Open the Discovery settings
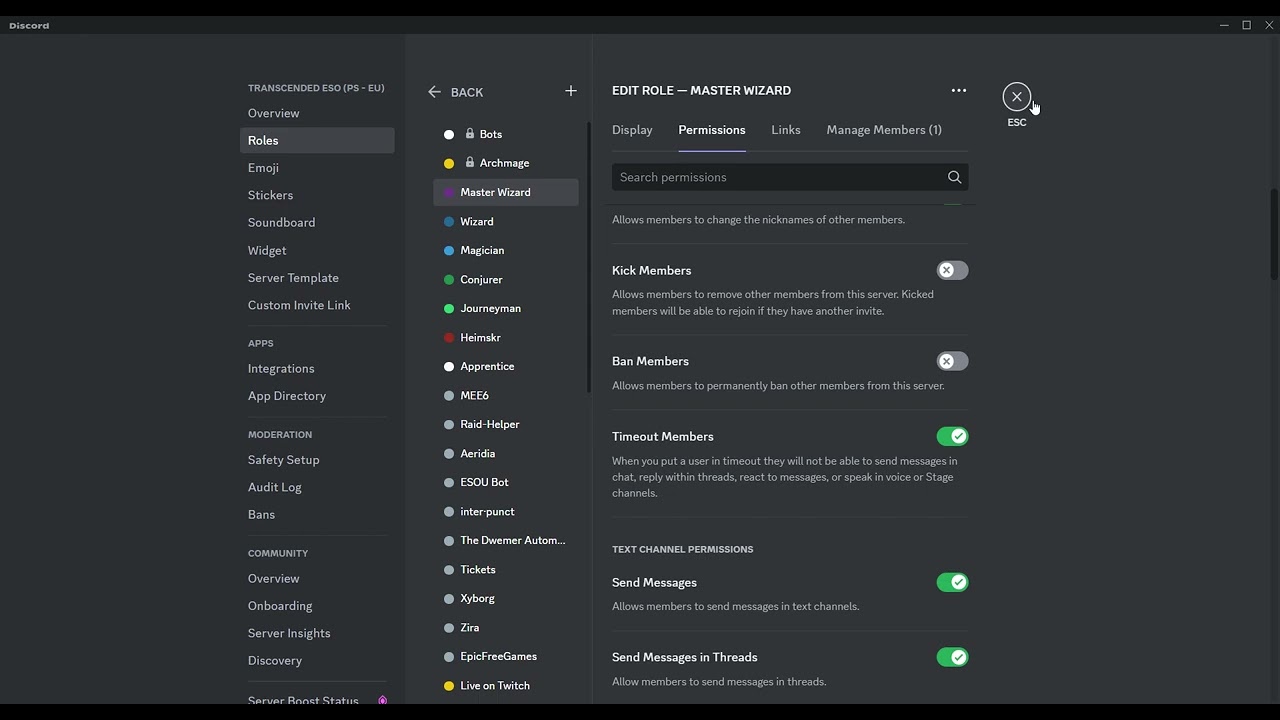 [x=317, y=660]
